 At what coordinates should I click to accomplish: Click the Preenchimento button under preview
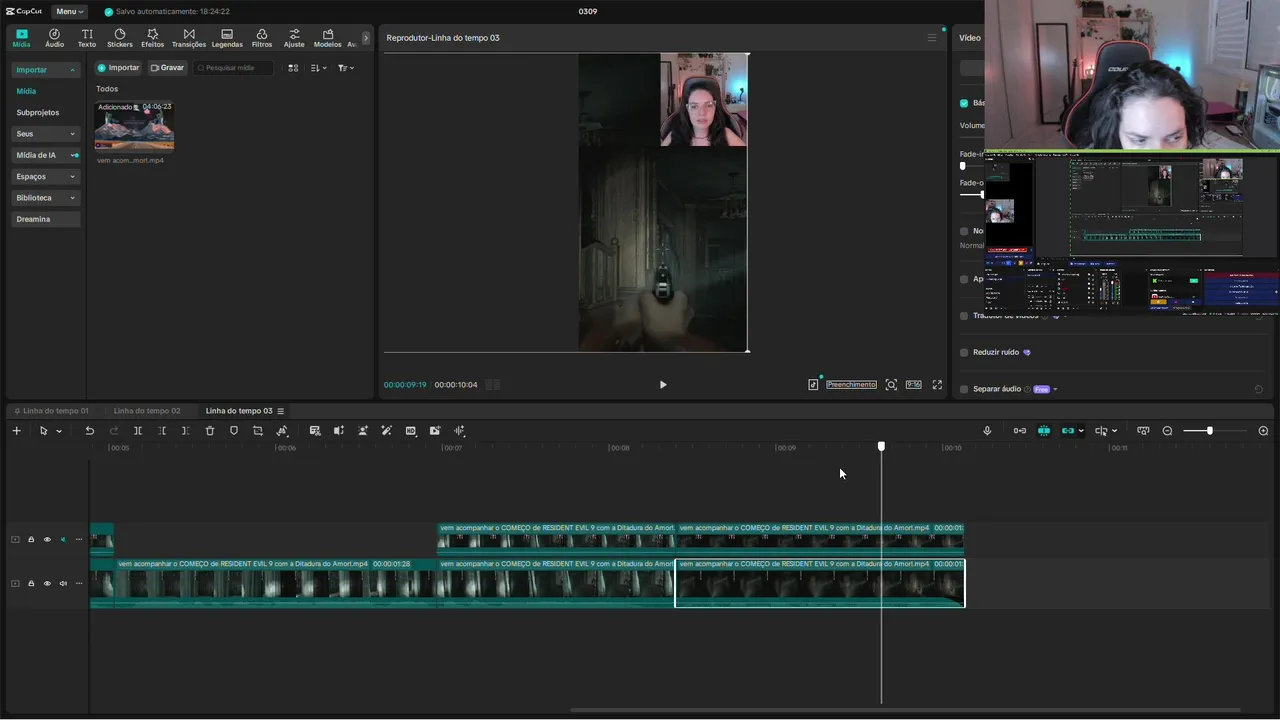[x=851, y=385]
